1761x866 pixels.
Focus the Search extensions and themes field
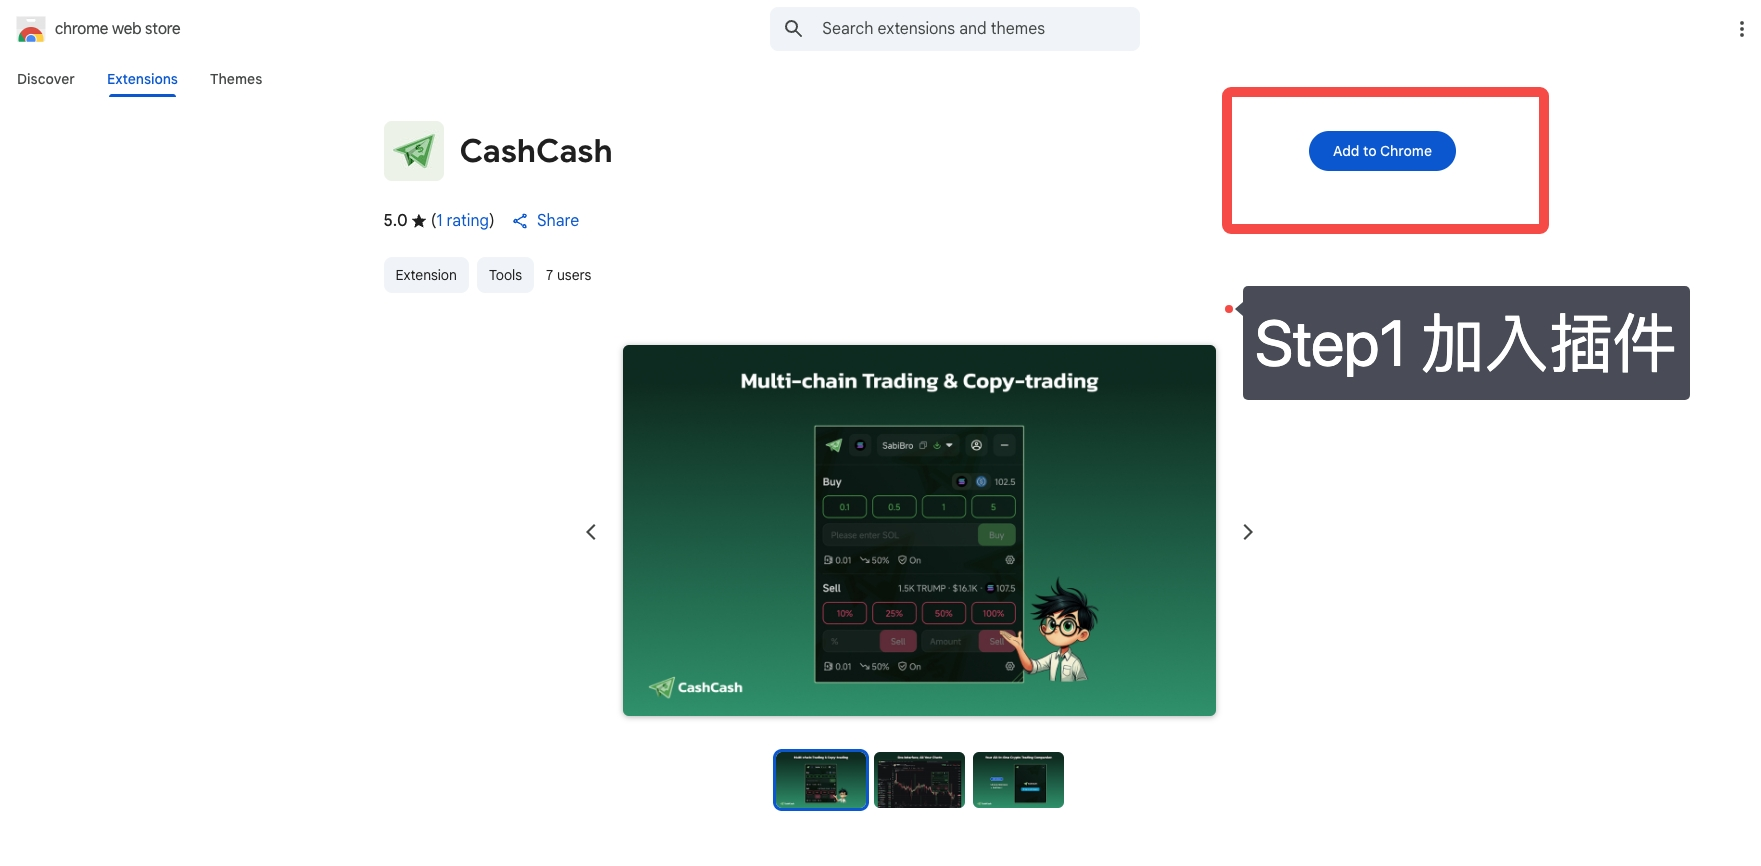point(955,29)
